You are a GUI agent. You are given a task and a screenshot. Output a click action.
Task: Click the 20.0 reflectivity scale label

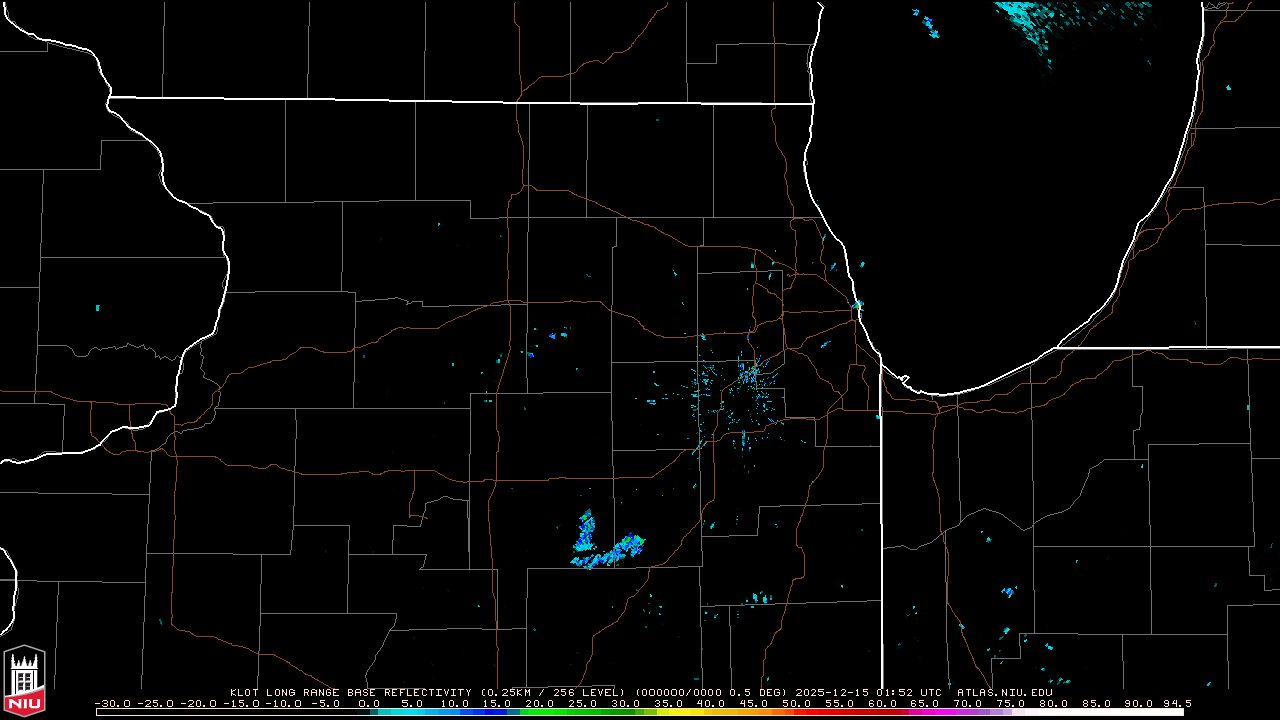(x=541, y=704)
